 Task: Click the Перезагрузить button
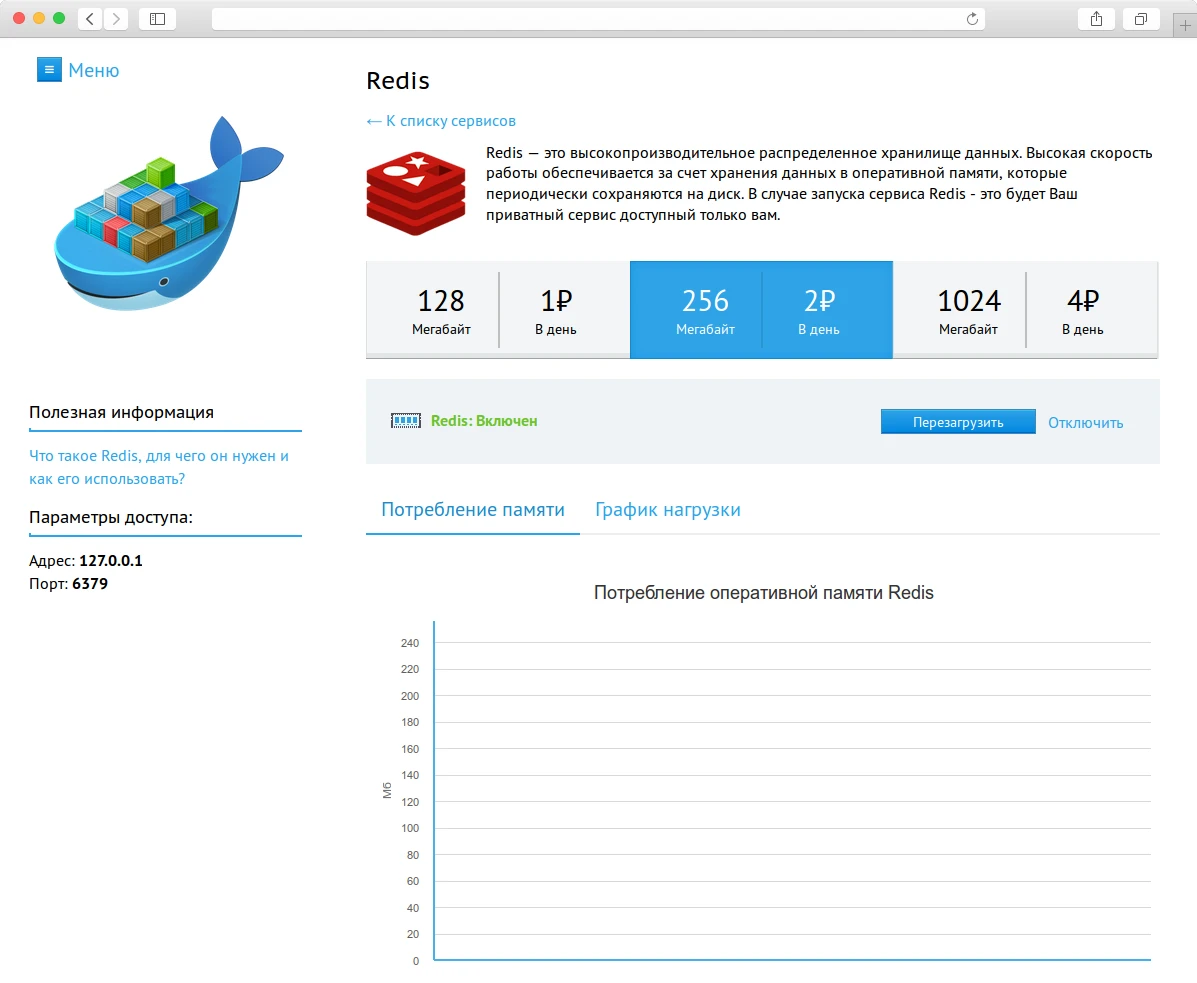click(x=957, y=421)
